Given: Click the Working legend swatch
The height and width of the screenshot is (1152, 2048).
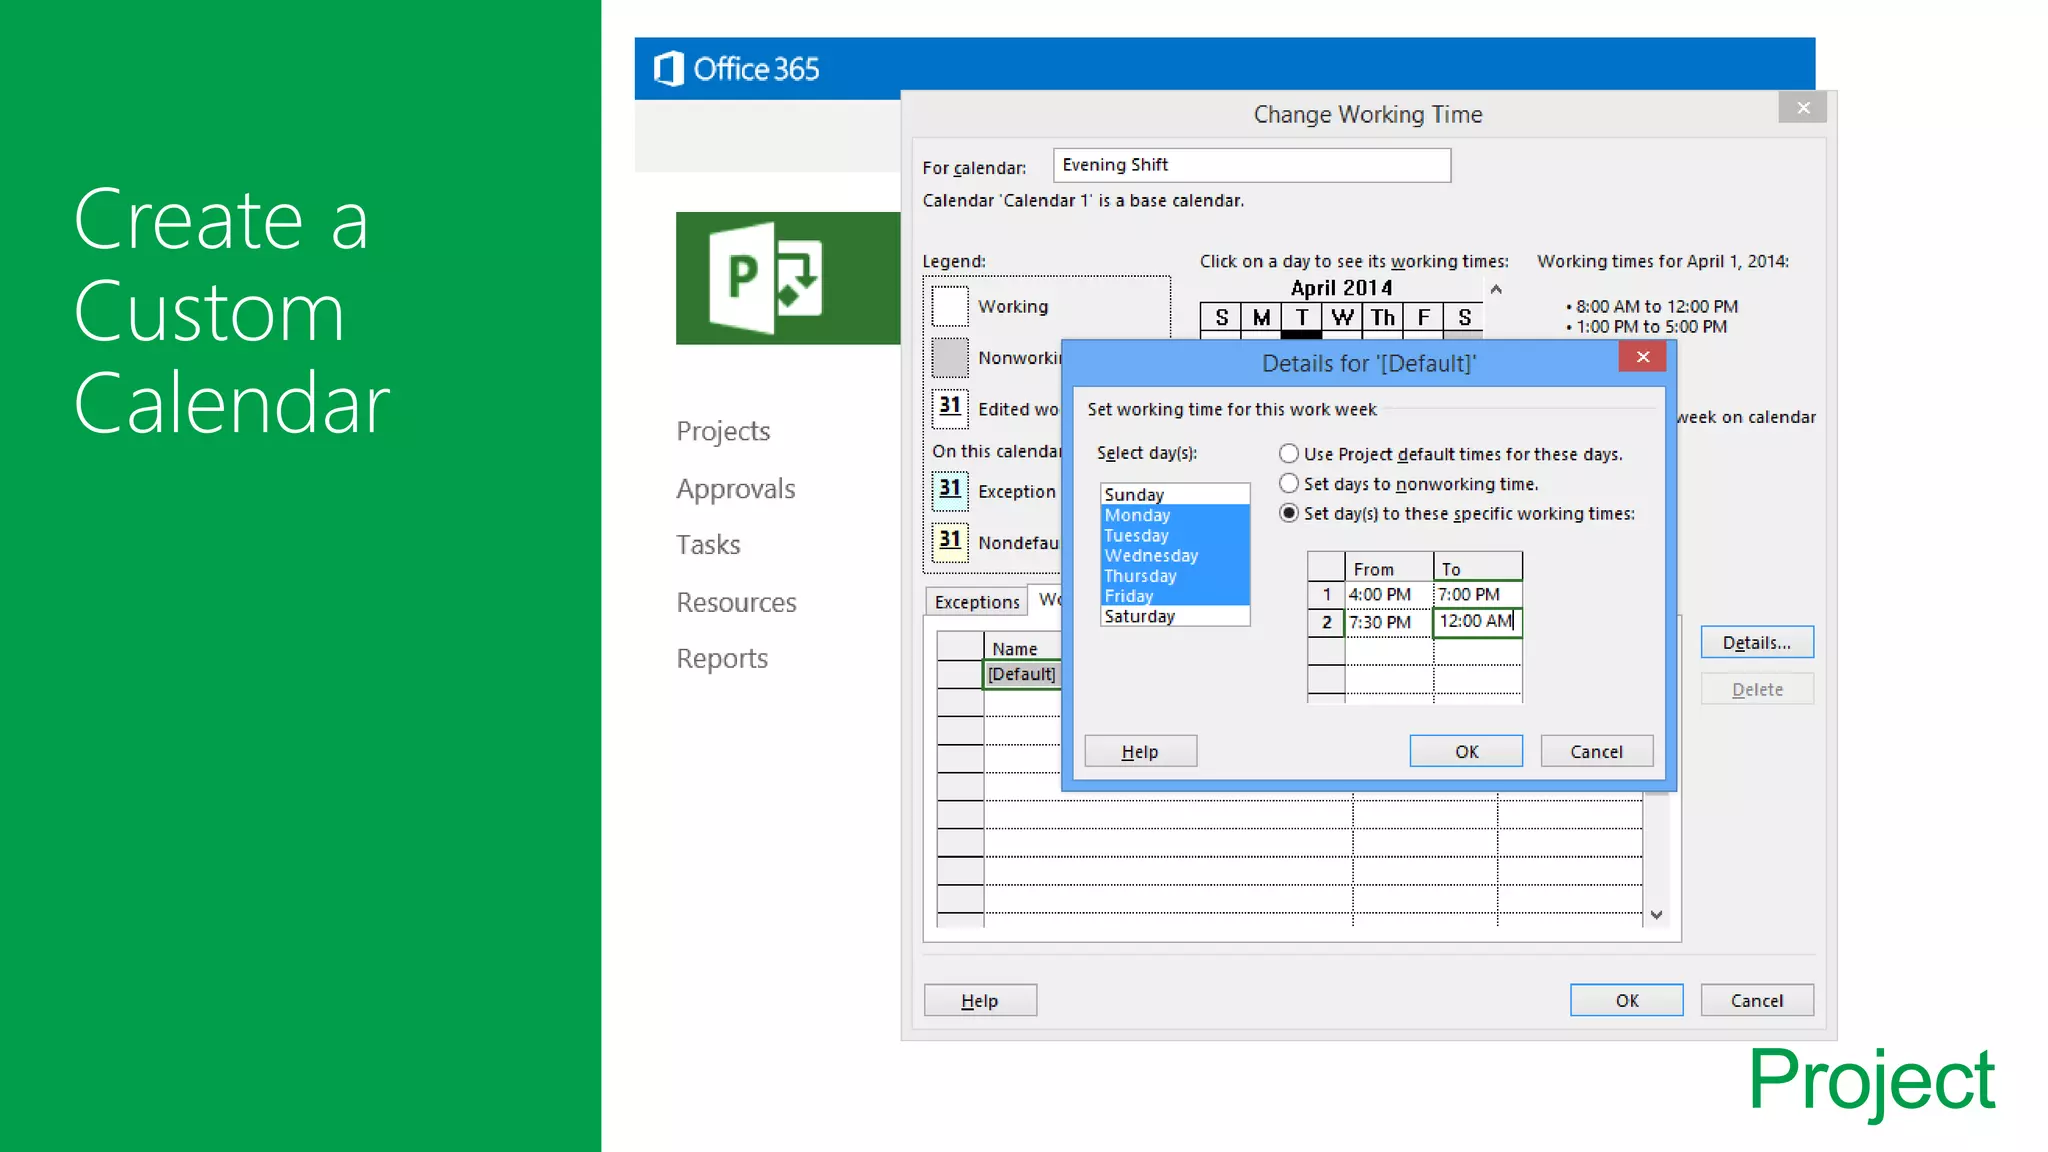Looking at the screenshot, I should [x=950, y=306].
